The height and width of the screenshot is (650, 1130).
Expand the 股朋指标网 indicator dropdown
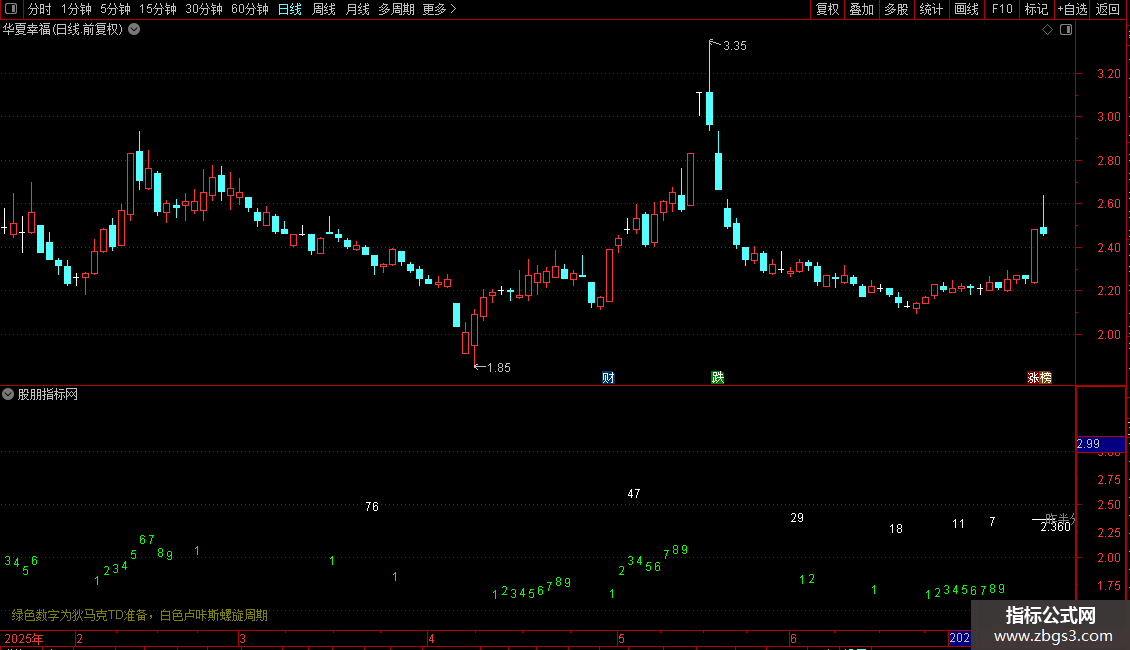(8, 394)
